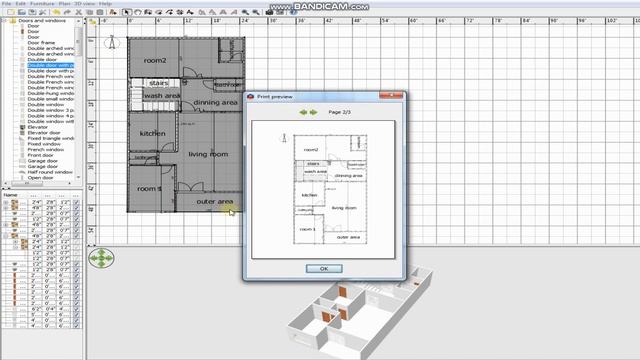Click the Open home toolbar icon
This screenshot has height=360, width=640.
click(21, 12)
